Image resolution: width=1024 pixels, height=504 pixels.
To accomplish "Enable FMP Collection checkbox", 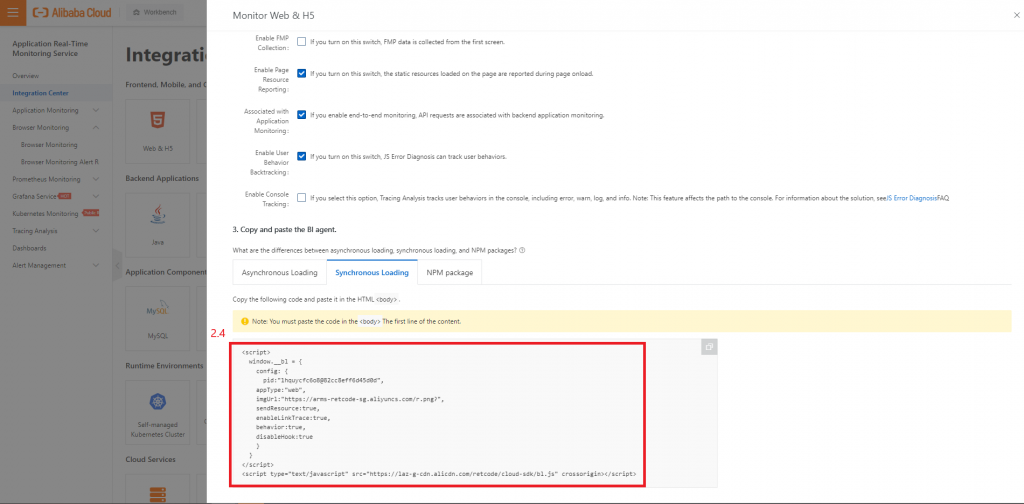I will pos(301,41).
